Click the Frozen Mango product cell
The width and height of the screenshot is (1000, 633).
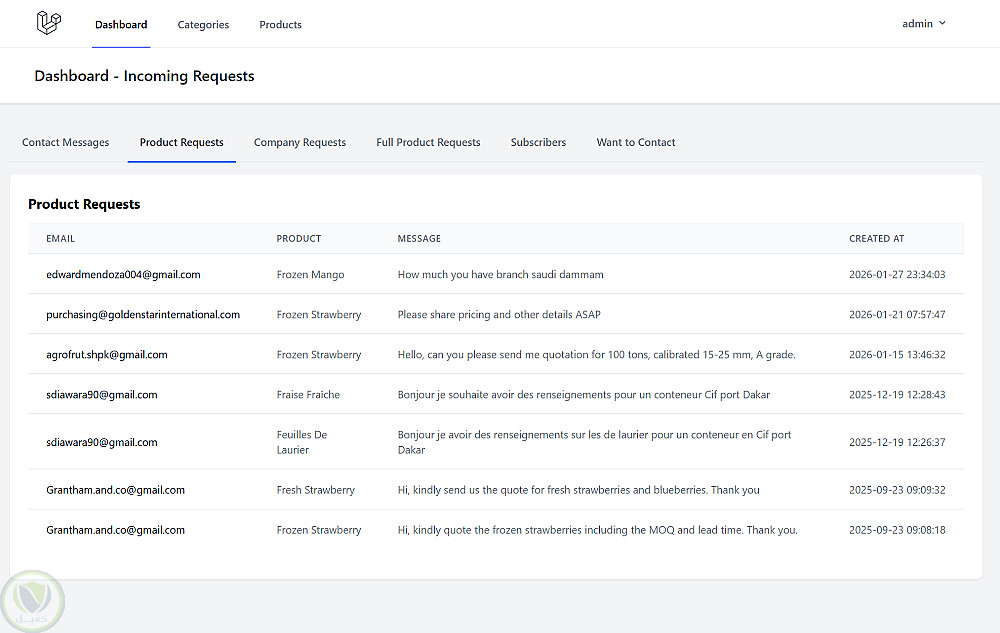310,274
